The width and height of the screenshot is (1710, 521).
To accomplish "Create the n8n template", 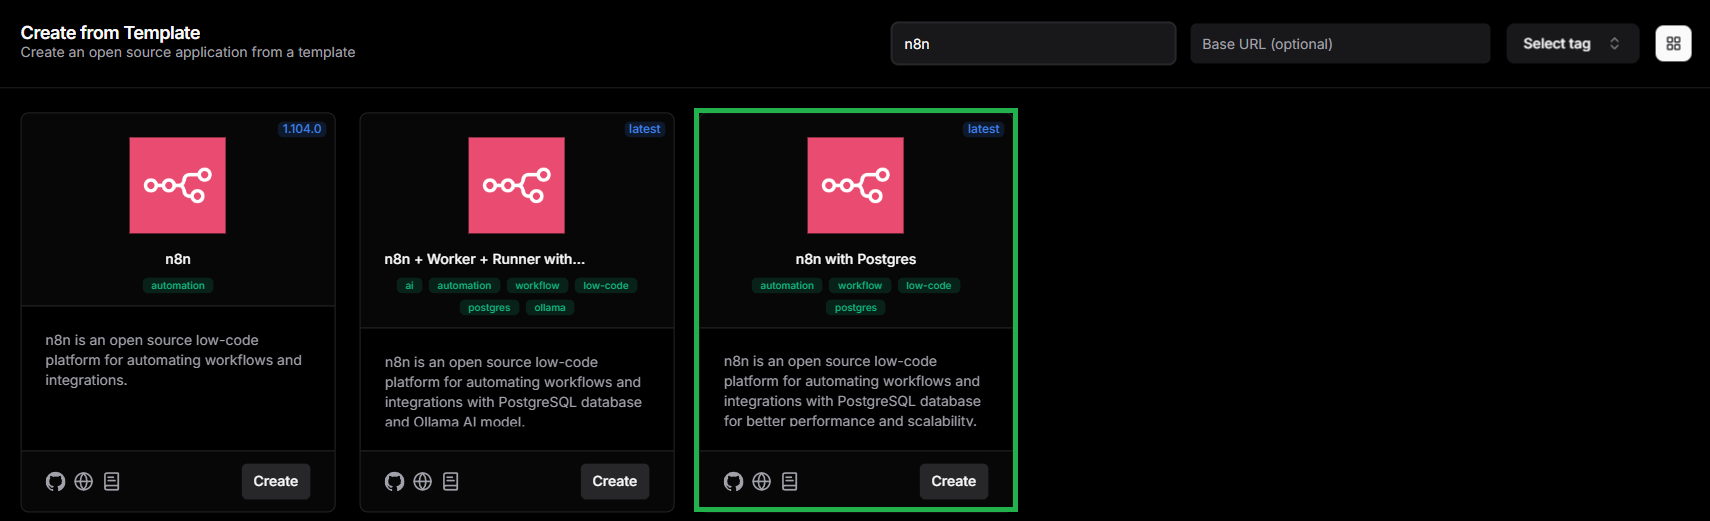I will [x=276, y=481].
